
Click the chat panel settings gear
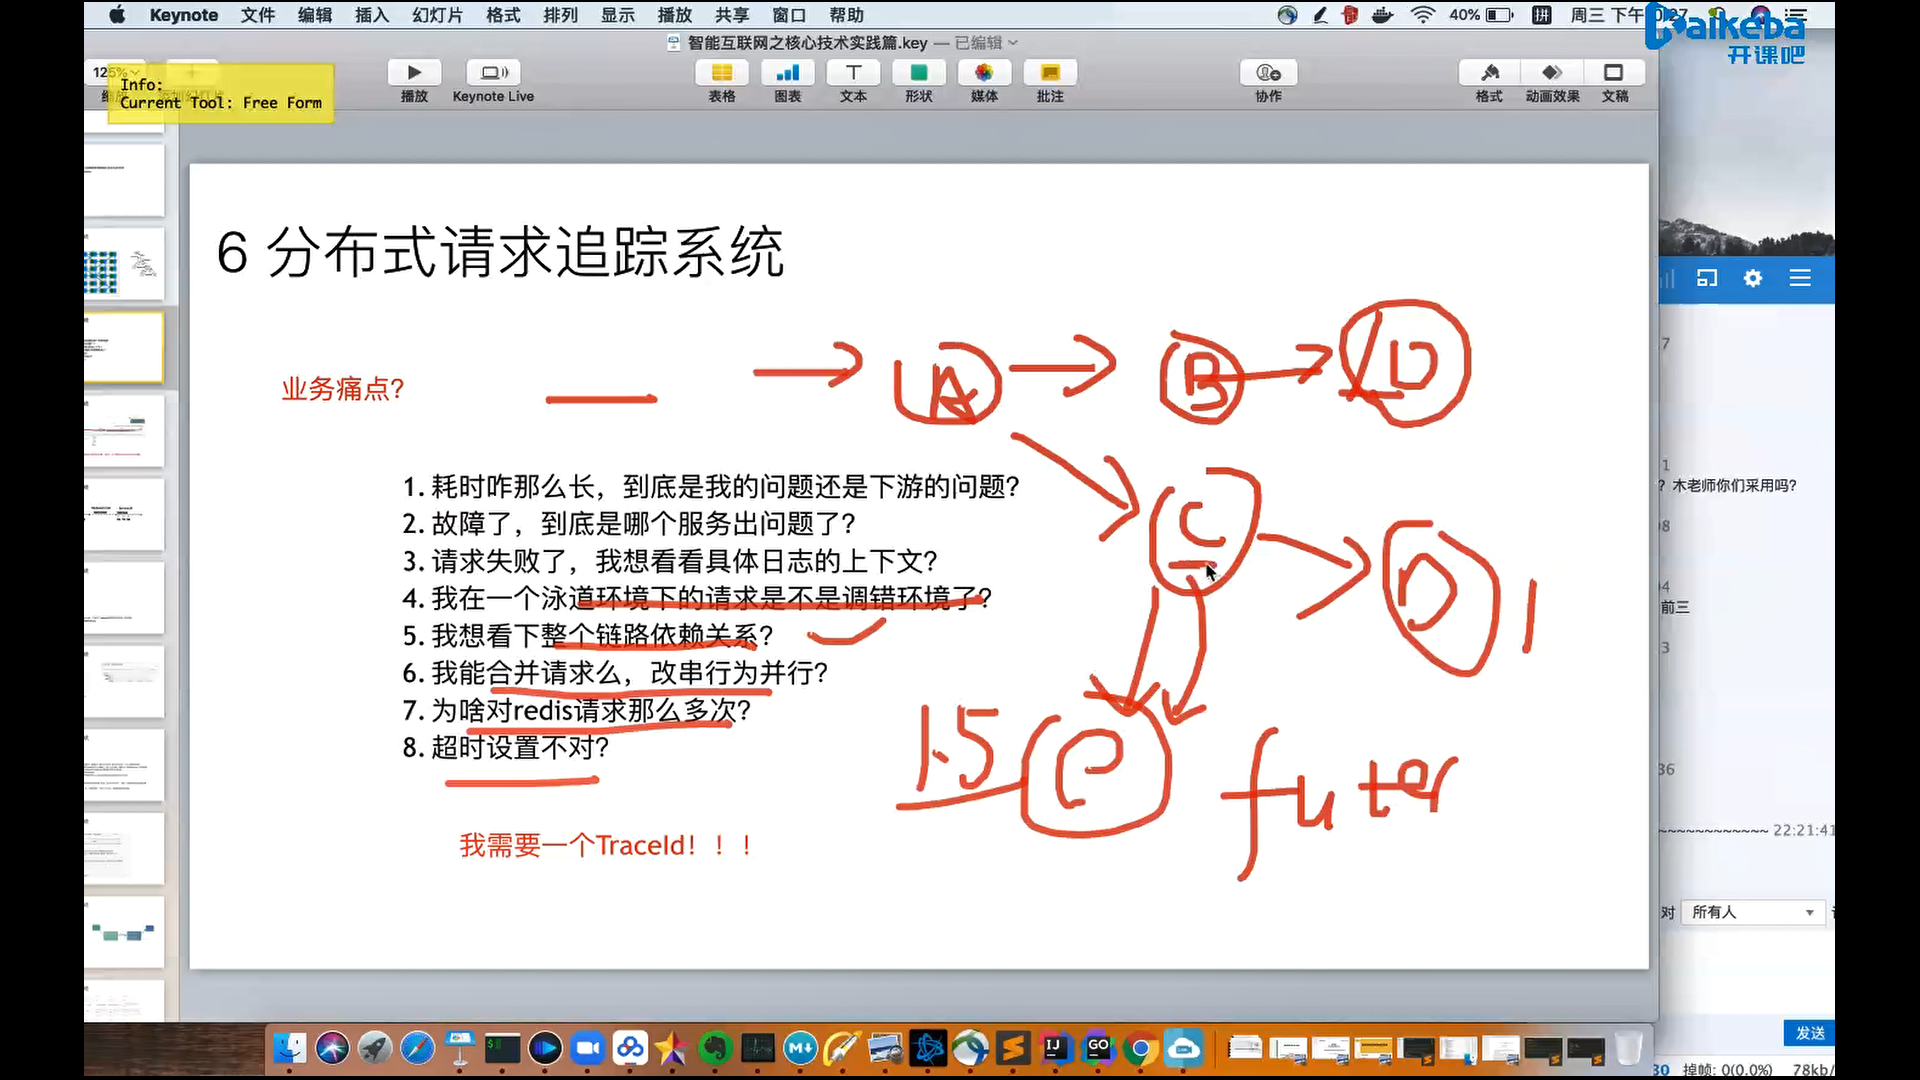(x=1753, y=279)
